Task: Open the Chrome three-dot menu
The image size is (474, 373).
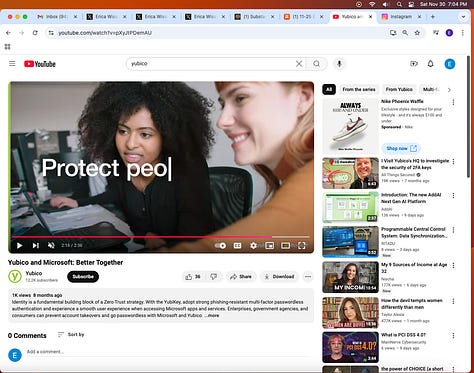Action: pos(463,33)
